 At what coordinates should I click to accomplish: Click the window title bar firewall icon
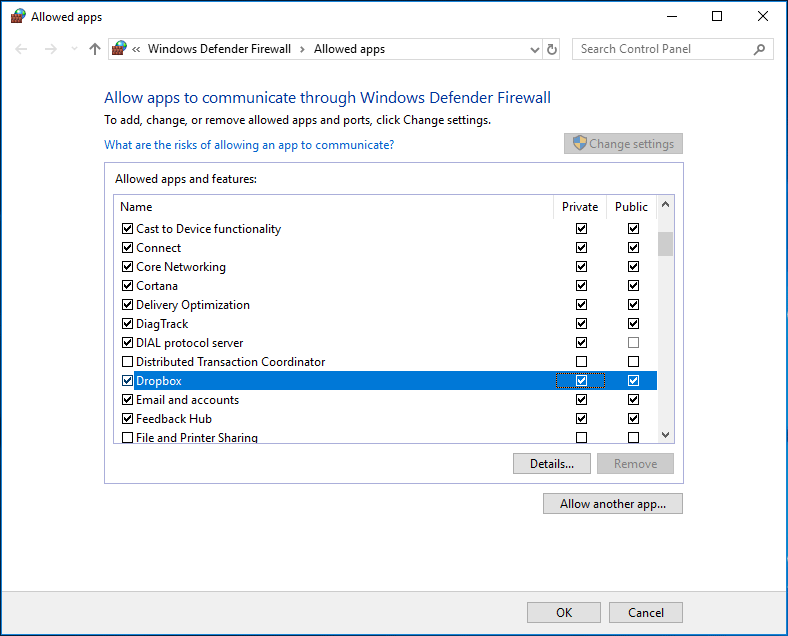click(18, 16)
